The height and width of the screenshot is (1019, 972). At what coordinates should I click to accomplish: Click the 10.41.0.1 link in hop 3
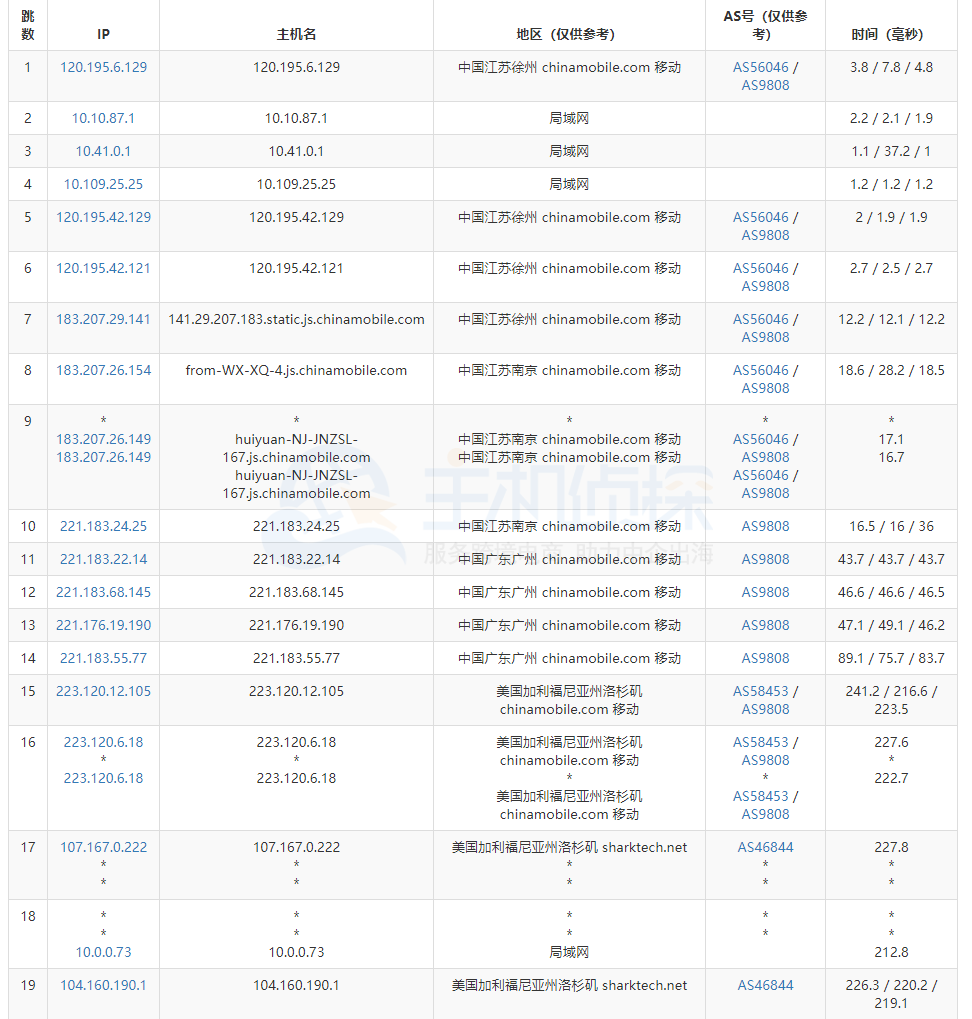[103, 151]
